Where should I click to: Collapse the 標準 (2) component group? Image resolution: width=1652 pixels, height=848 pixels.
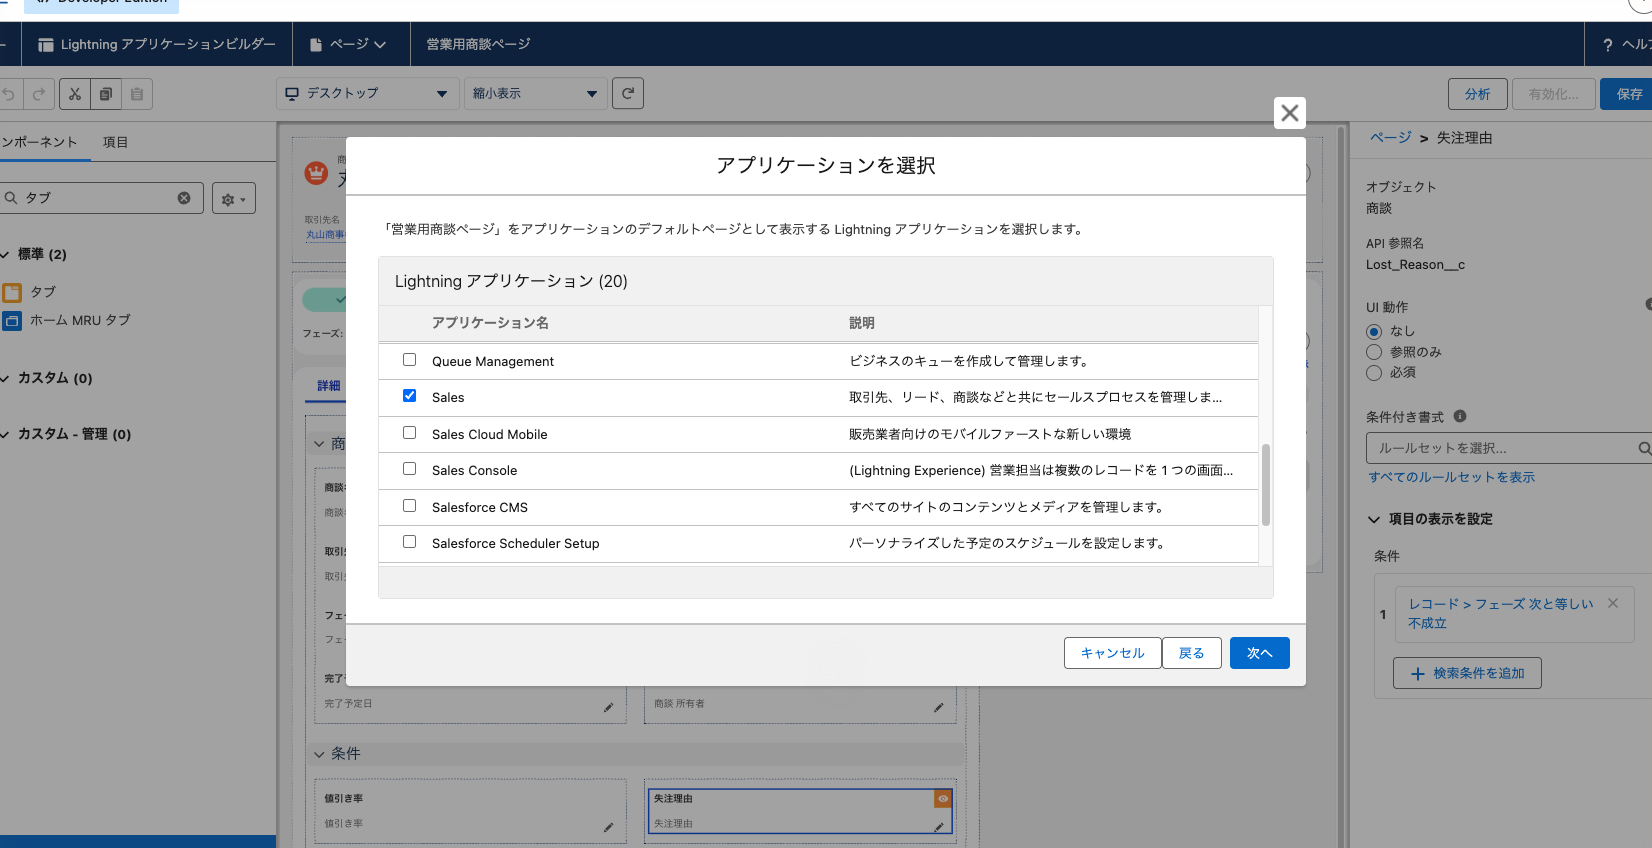point(6,254)
